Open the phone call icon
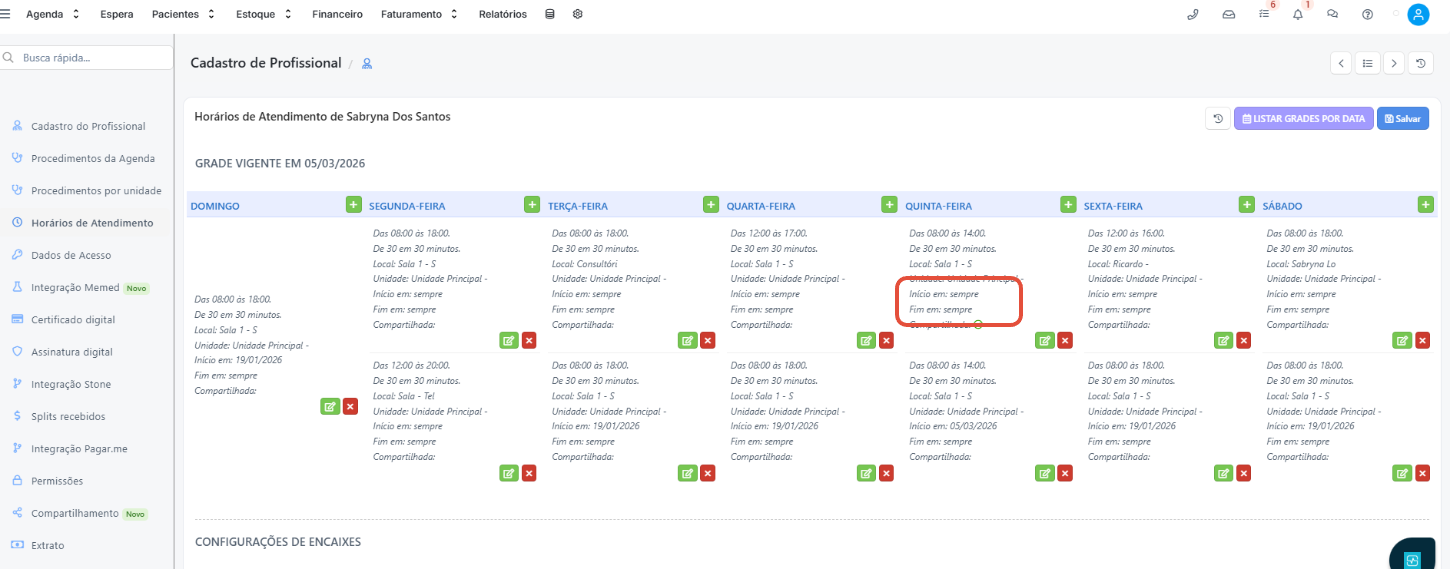 click(1192, 15)
